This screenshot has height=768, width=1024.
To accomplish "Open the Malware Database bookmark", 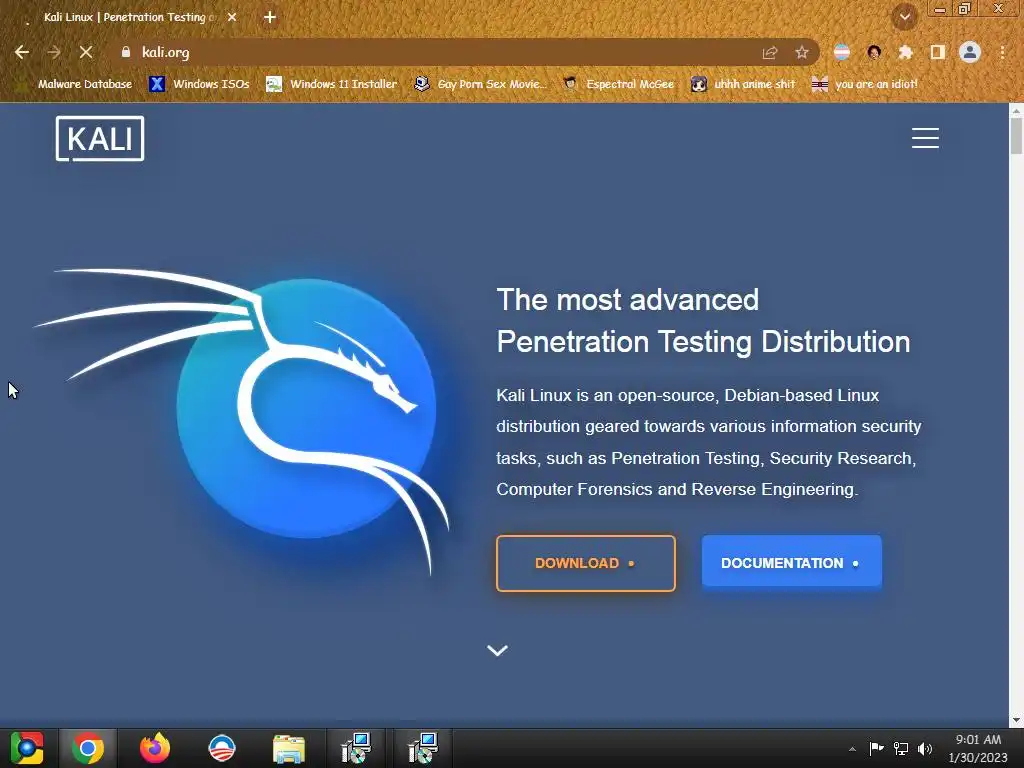I will pos(74,84).
